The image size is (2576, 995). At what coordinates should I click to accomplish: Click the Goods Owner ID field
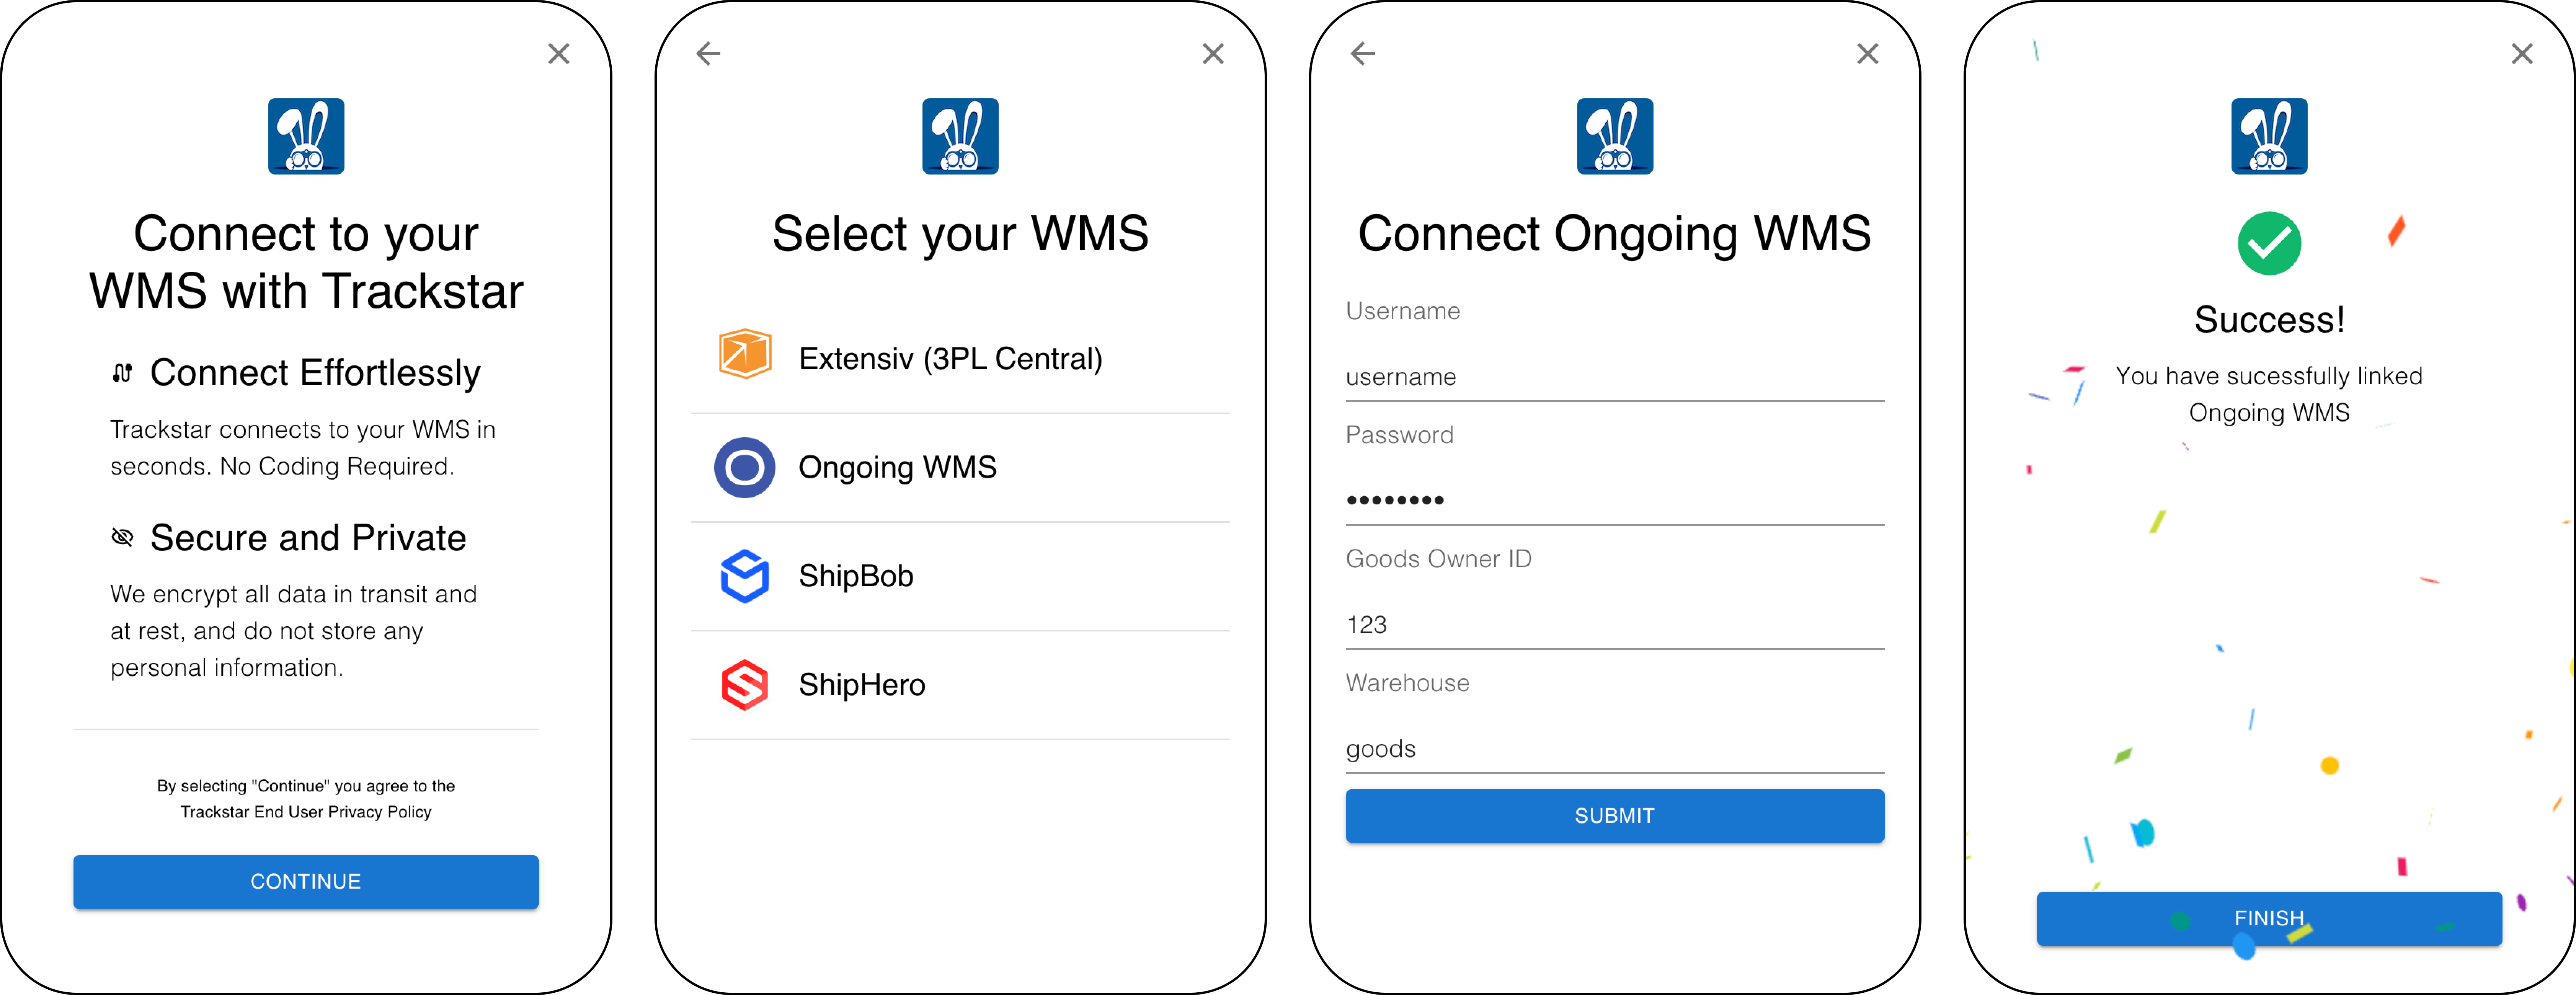1614,624
